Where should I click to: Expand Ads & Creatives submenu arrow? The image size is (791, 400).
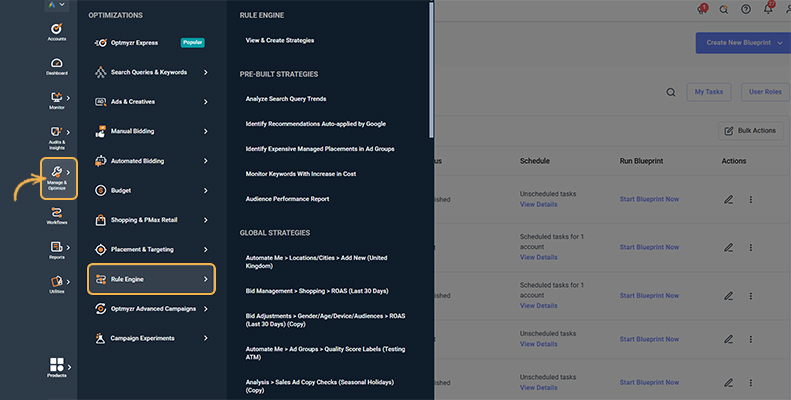tap(205, 102)
